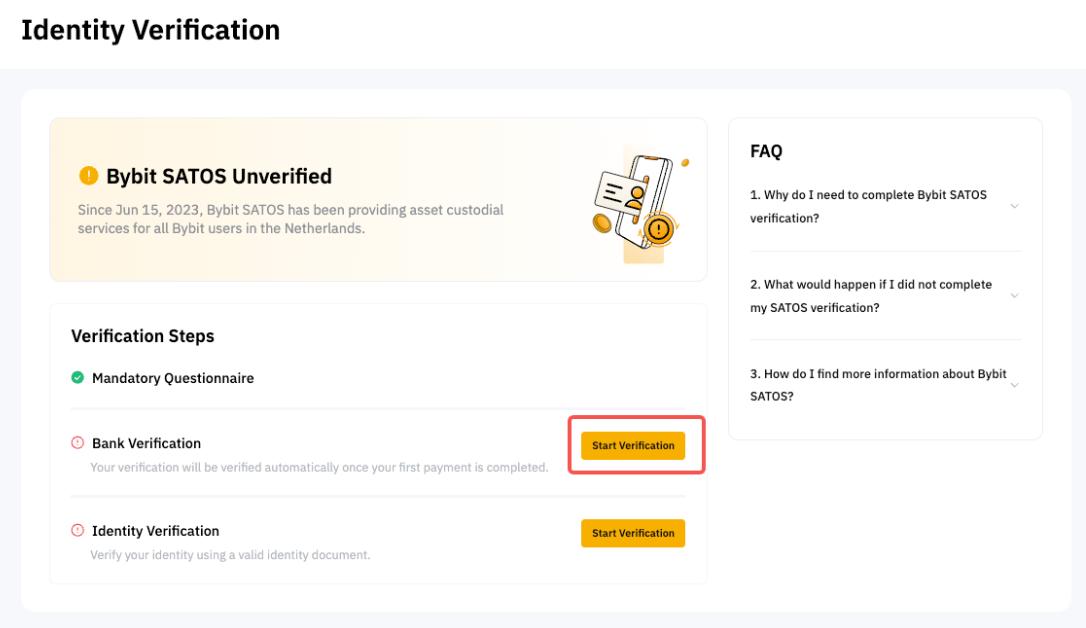Click the Identity Verification page title
This screenshot has height=628, width=1086.
[150, 30]
